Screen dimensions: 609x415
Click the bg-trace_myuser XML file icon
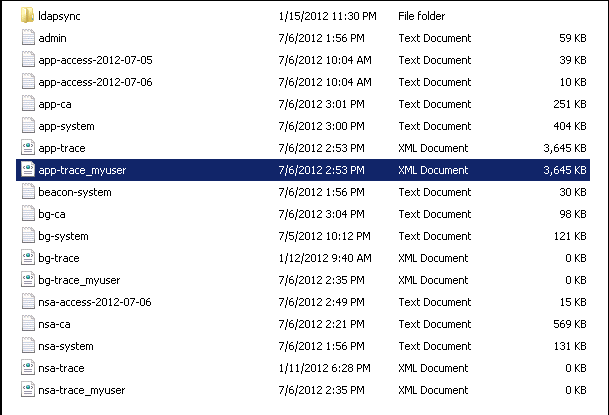click(x=27, y=280)
